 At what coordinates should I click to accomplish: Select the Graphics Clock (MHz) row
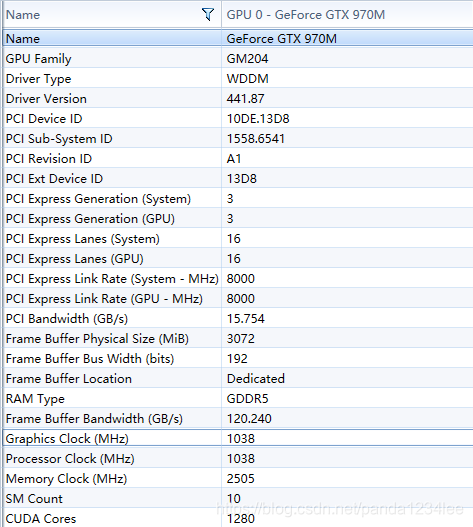238,438
